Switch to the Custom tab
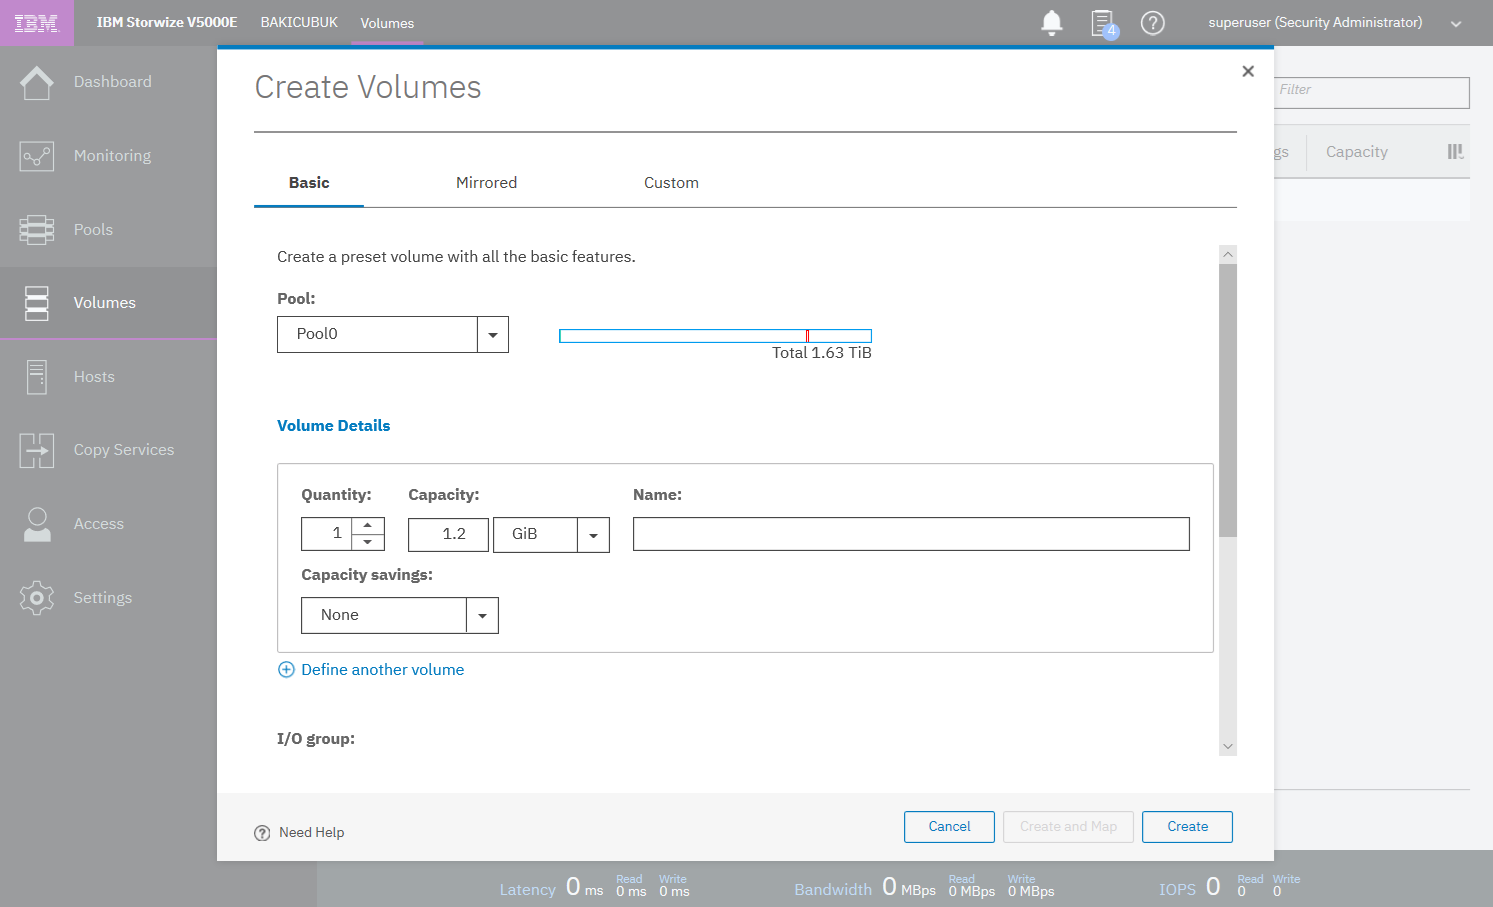 (671, 183)
